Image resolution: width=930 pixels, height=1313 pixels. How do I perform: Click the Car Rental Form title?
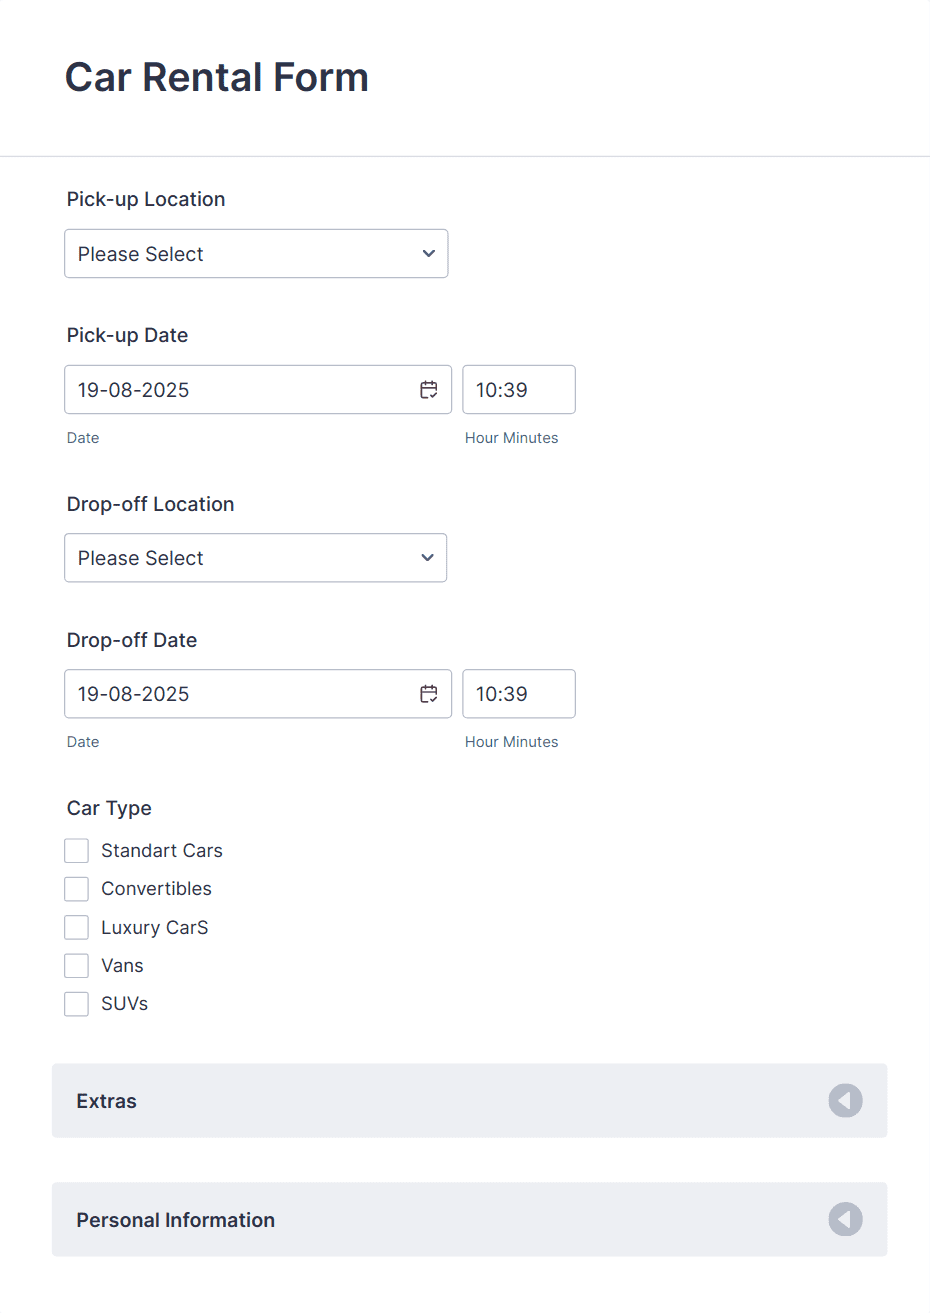coord(216,77)
